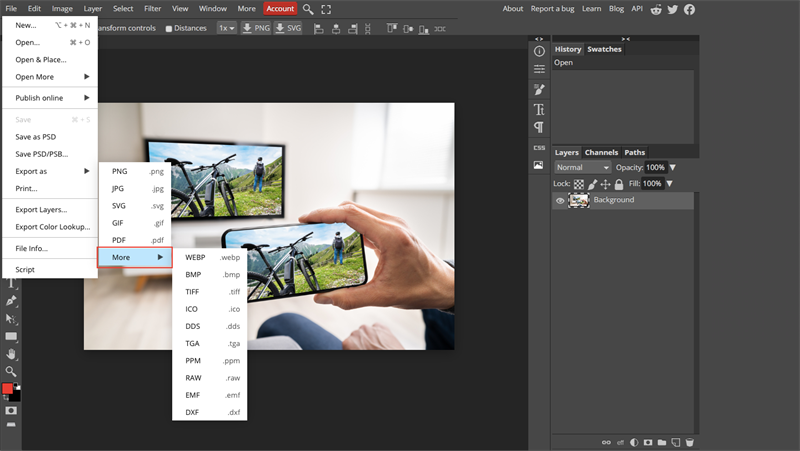Expand the Fill slider arrow
The image size is (800, 451).
(x=669, y=184)
